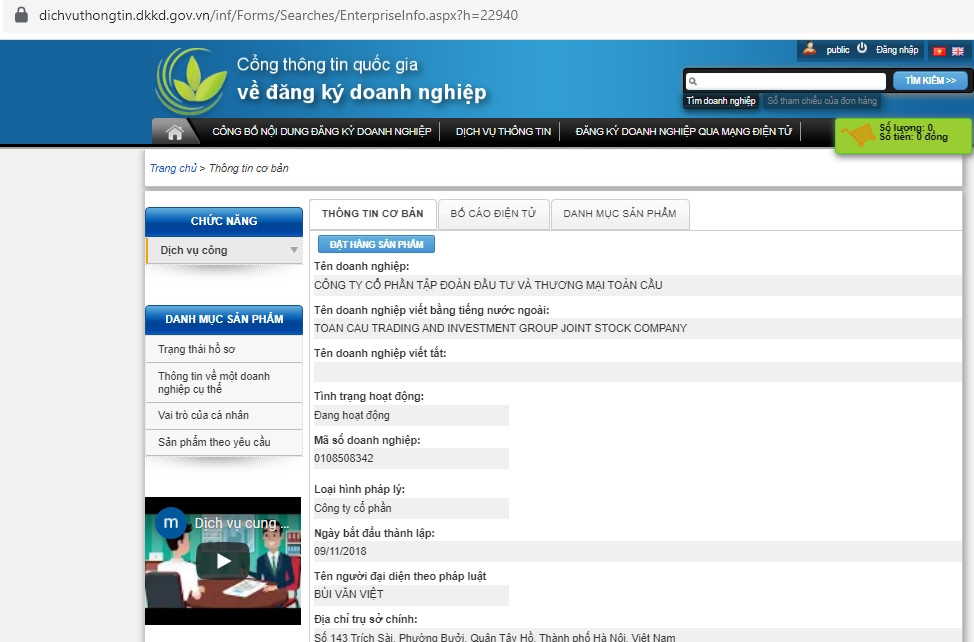Switch to the BỐ CÁO ĐIỆN TỬ tab
Image resolution: width=974 pixels, height=642 pixels.
pyautogui.click(x=493, y=213)
